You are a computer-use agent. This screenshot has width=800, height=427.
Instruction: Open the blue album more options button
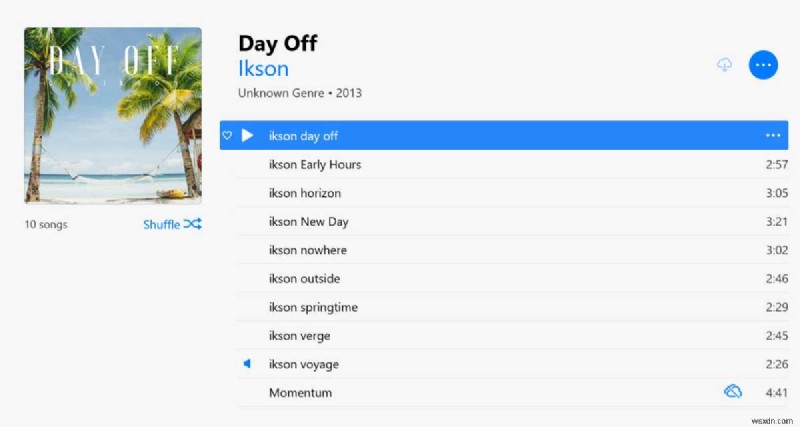[763, 65]
